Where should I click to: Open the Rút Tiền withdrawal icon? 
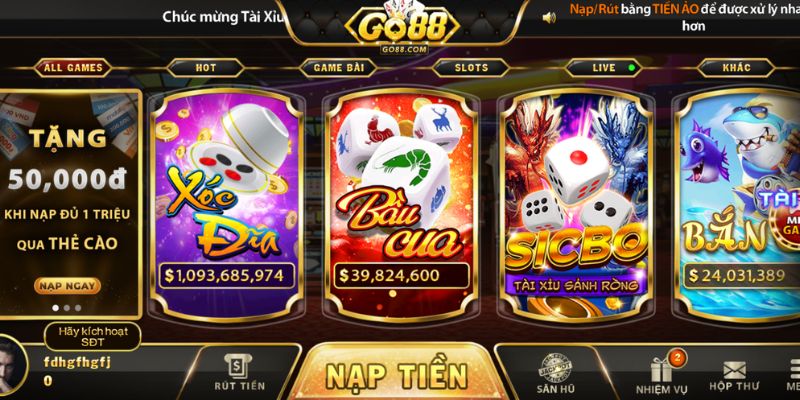coord(238,367)
